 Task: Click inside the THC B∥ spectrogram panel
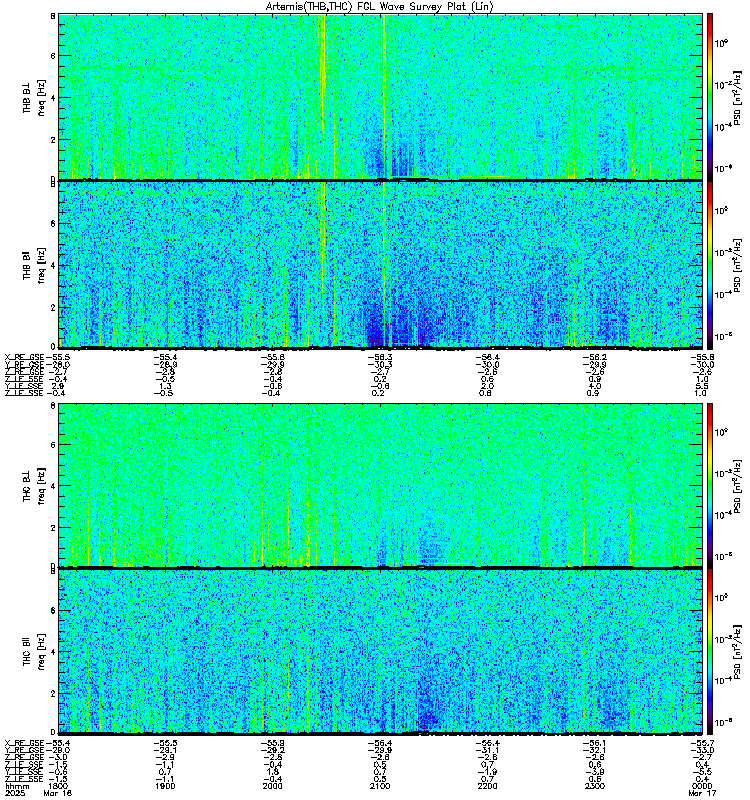tap(381, 652)
